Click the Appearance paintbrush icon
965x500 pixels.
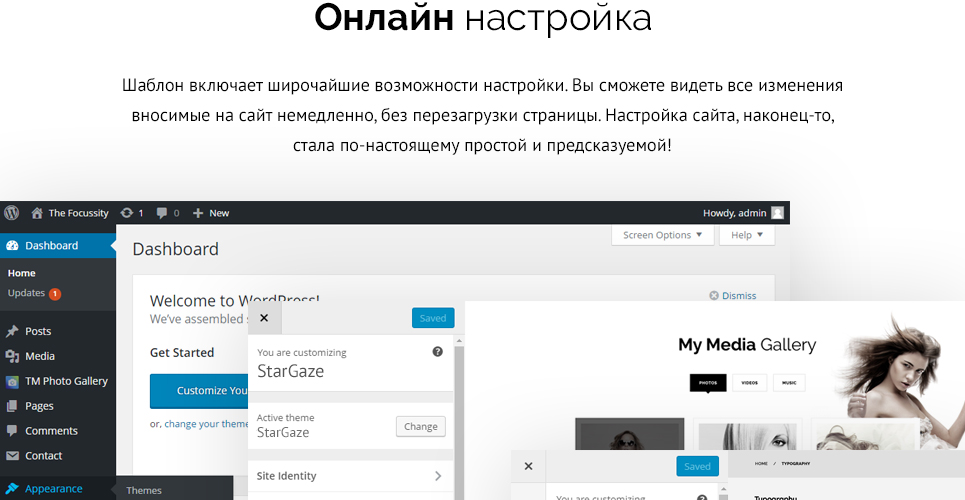pos(12,489)
